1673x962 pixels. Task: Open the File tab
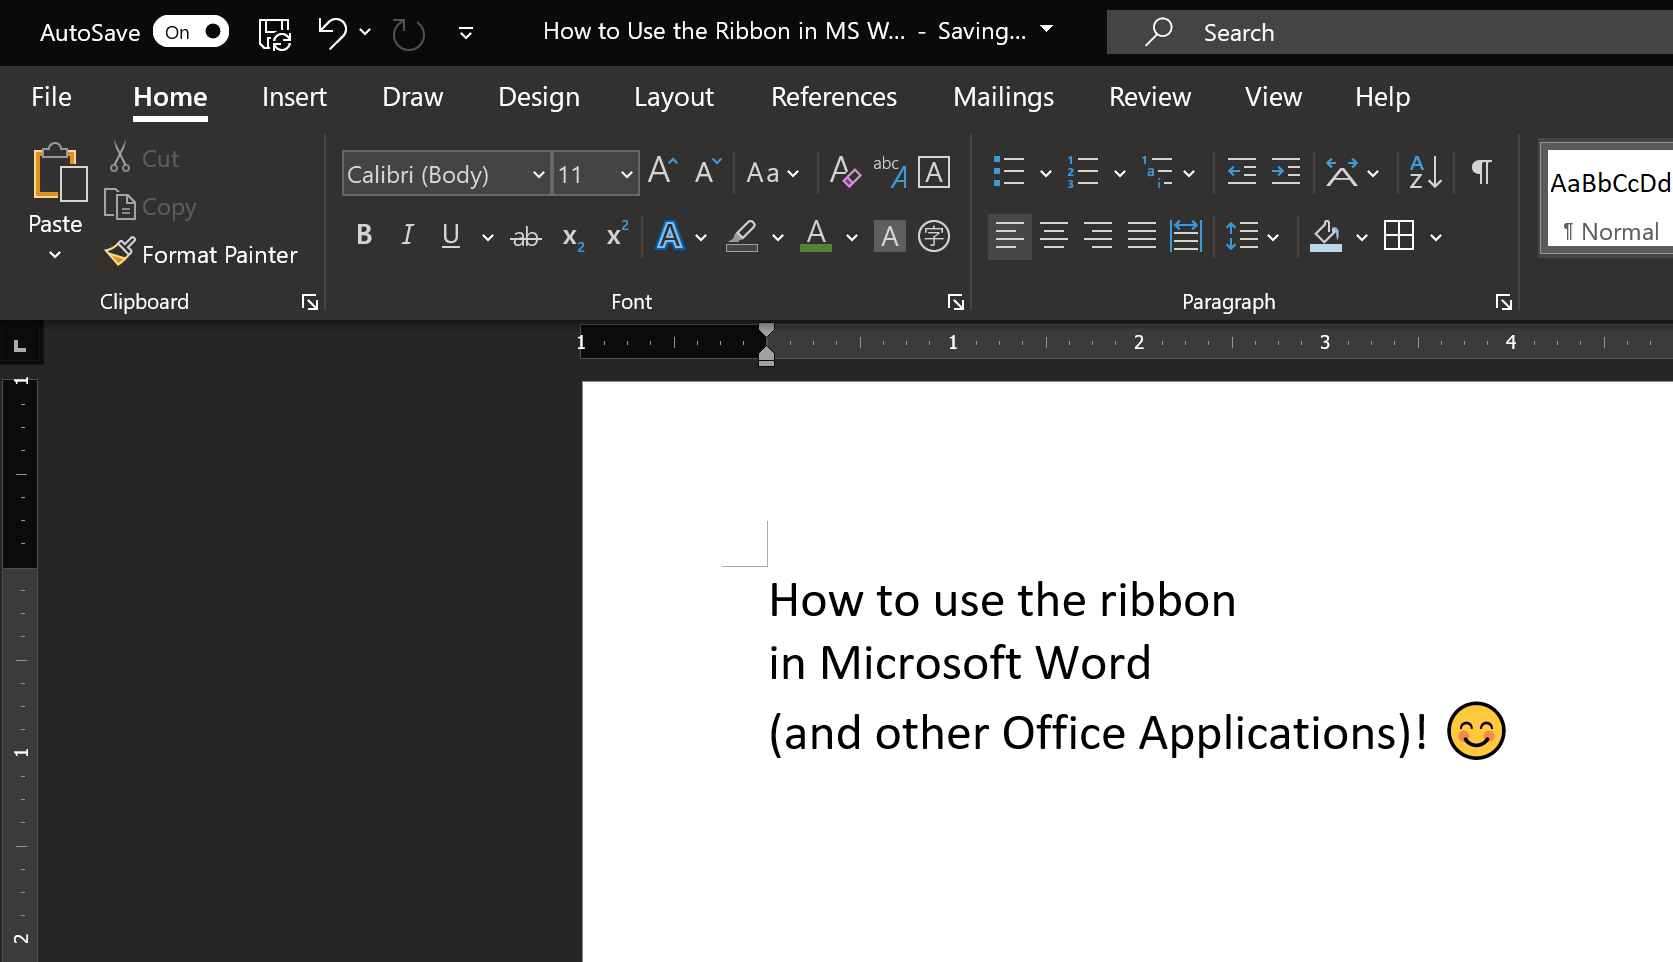(51, 97)
